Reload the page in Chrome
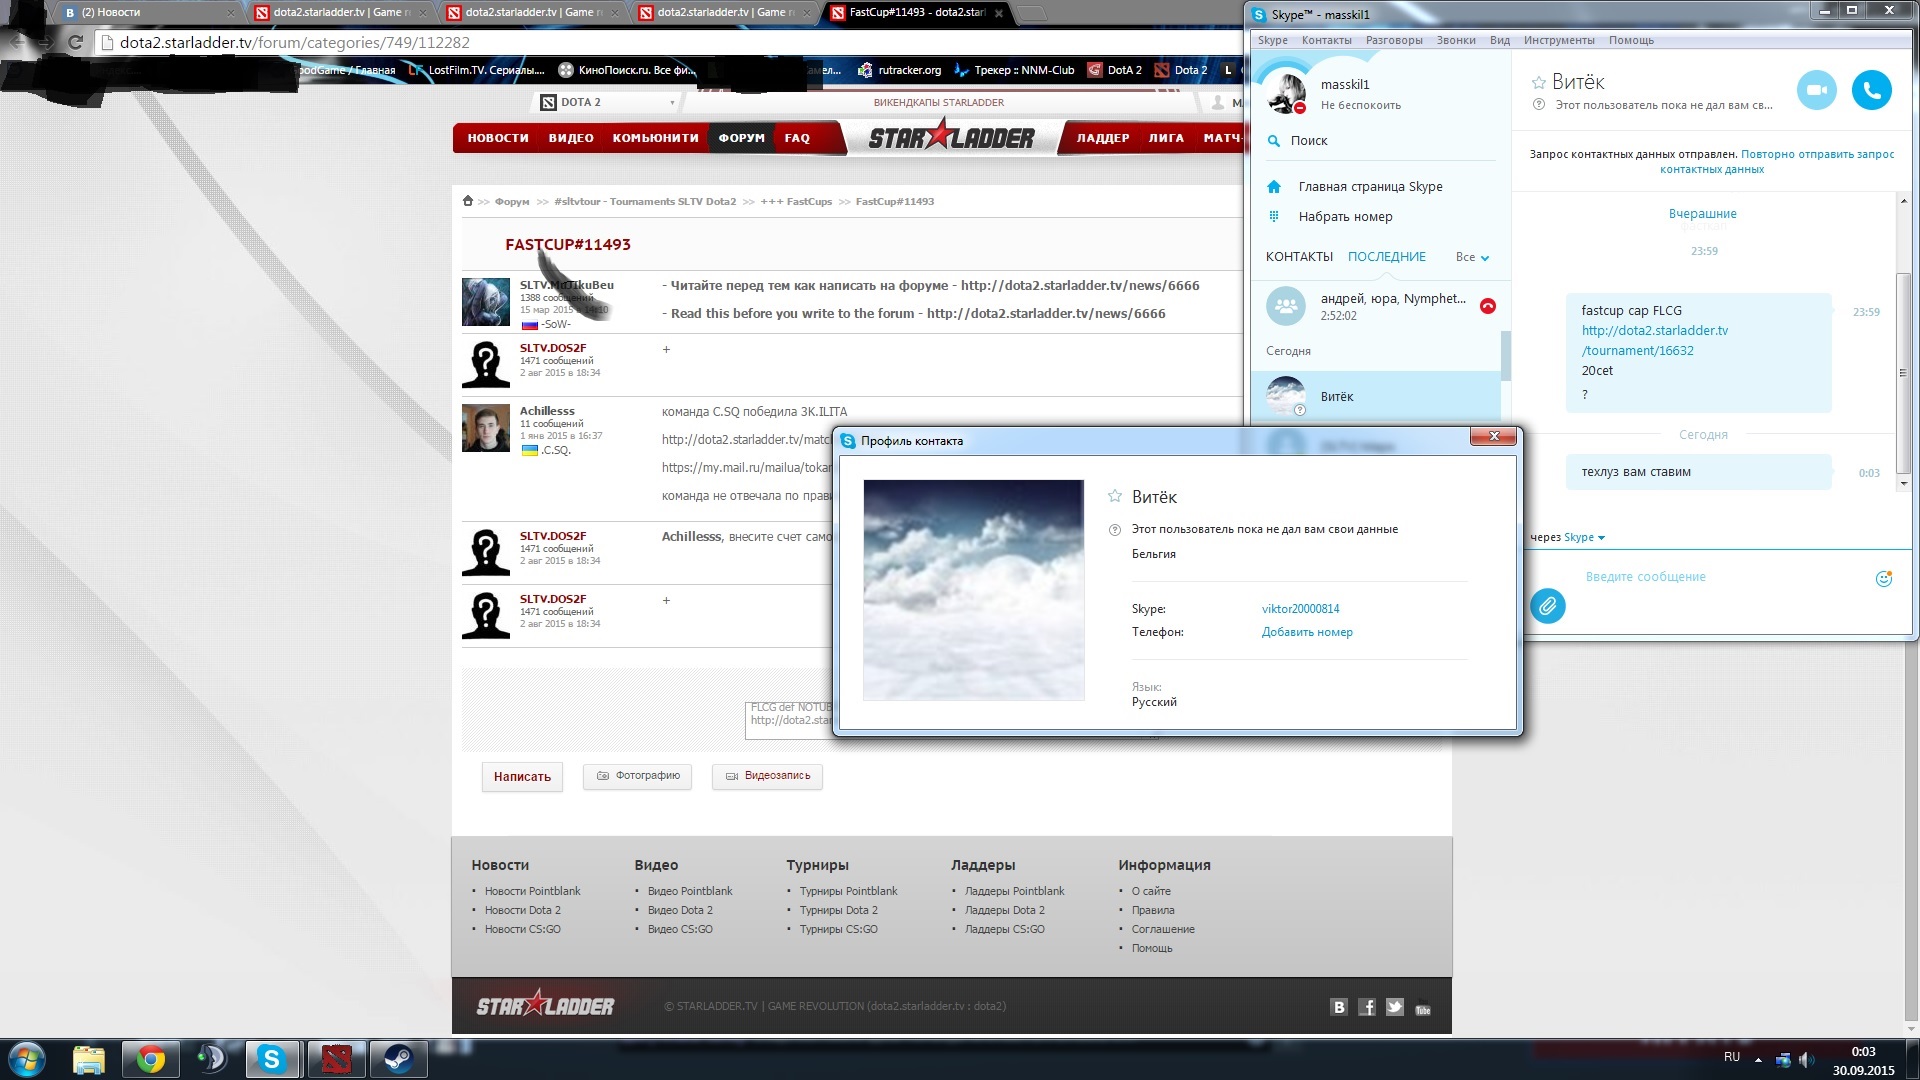This screenshot has height=1080, width=1920. coord(75,42)
